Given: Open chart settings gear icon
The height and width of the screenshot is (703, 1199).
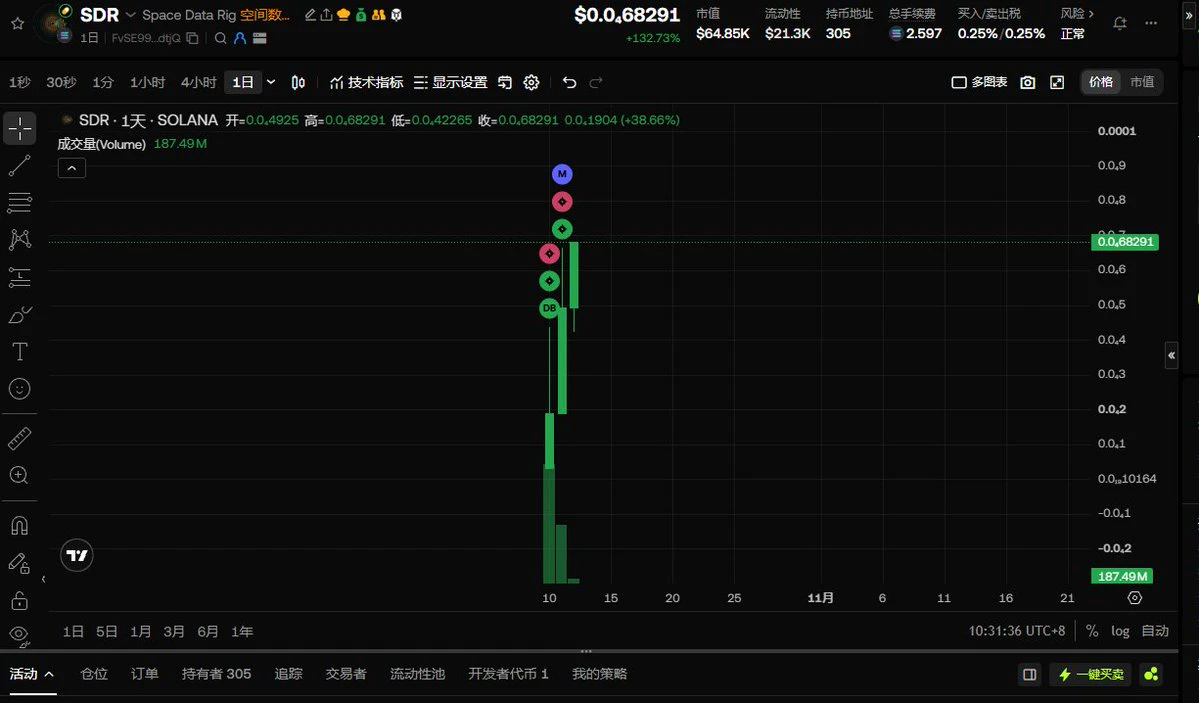Looking at the screenshot, I should [x=531, y=83].
